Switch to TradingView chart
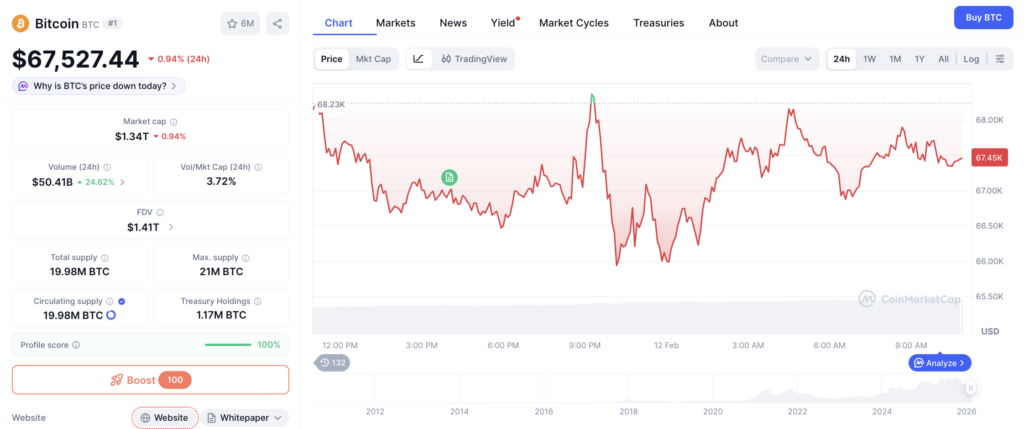Image resolution: width=1024 pixels, height=429 pixels. point(474,59)
